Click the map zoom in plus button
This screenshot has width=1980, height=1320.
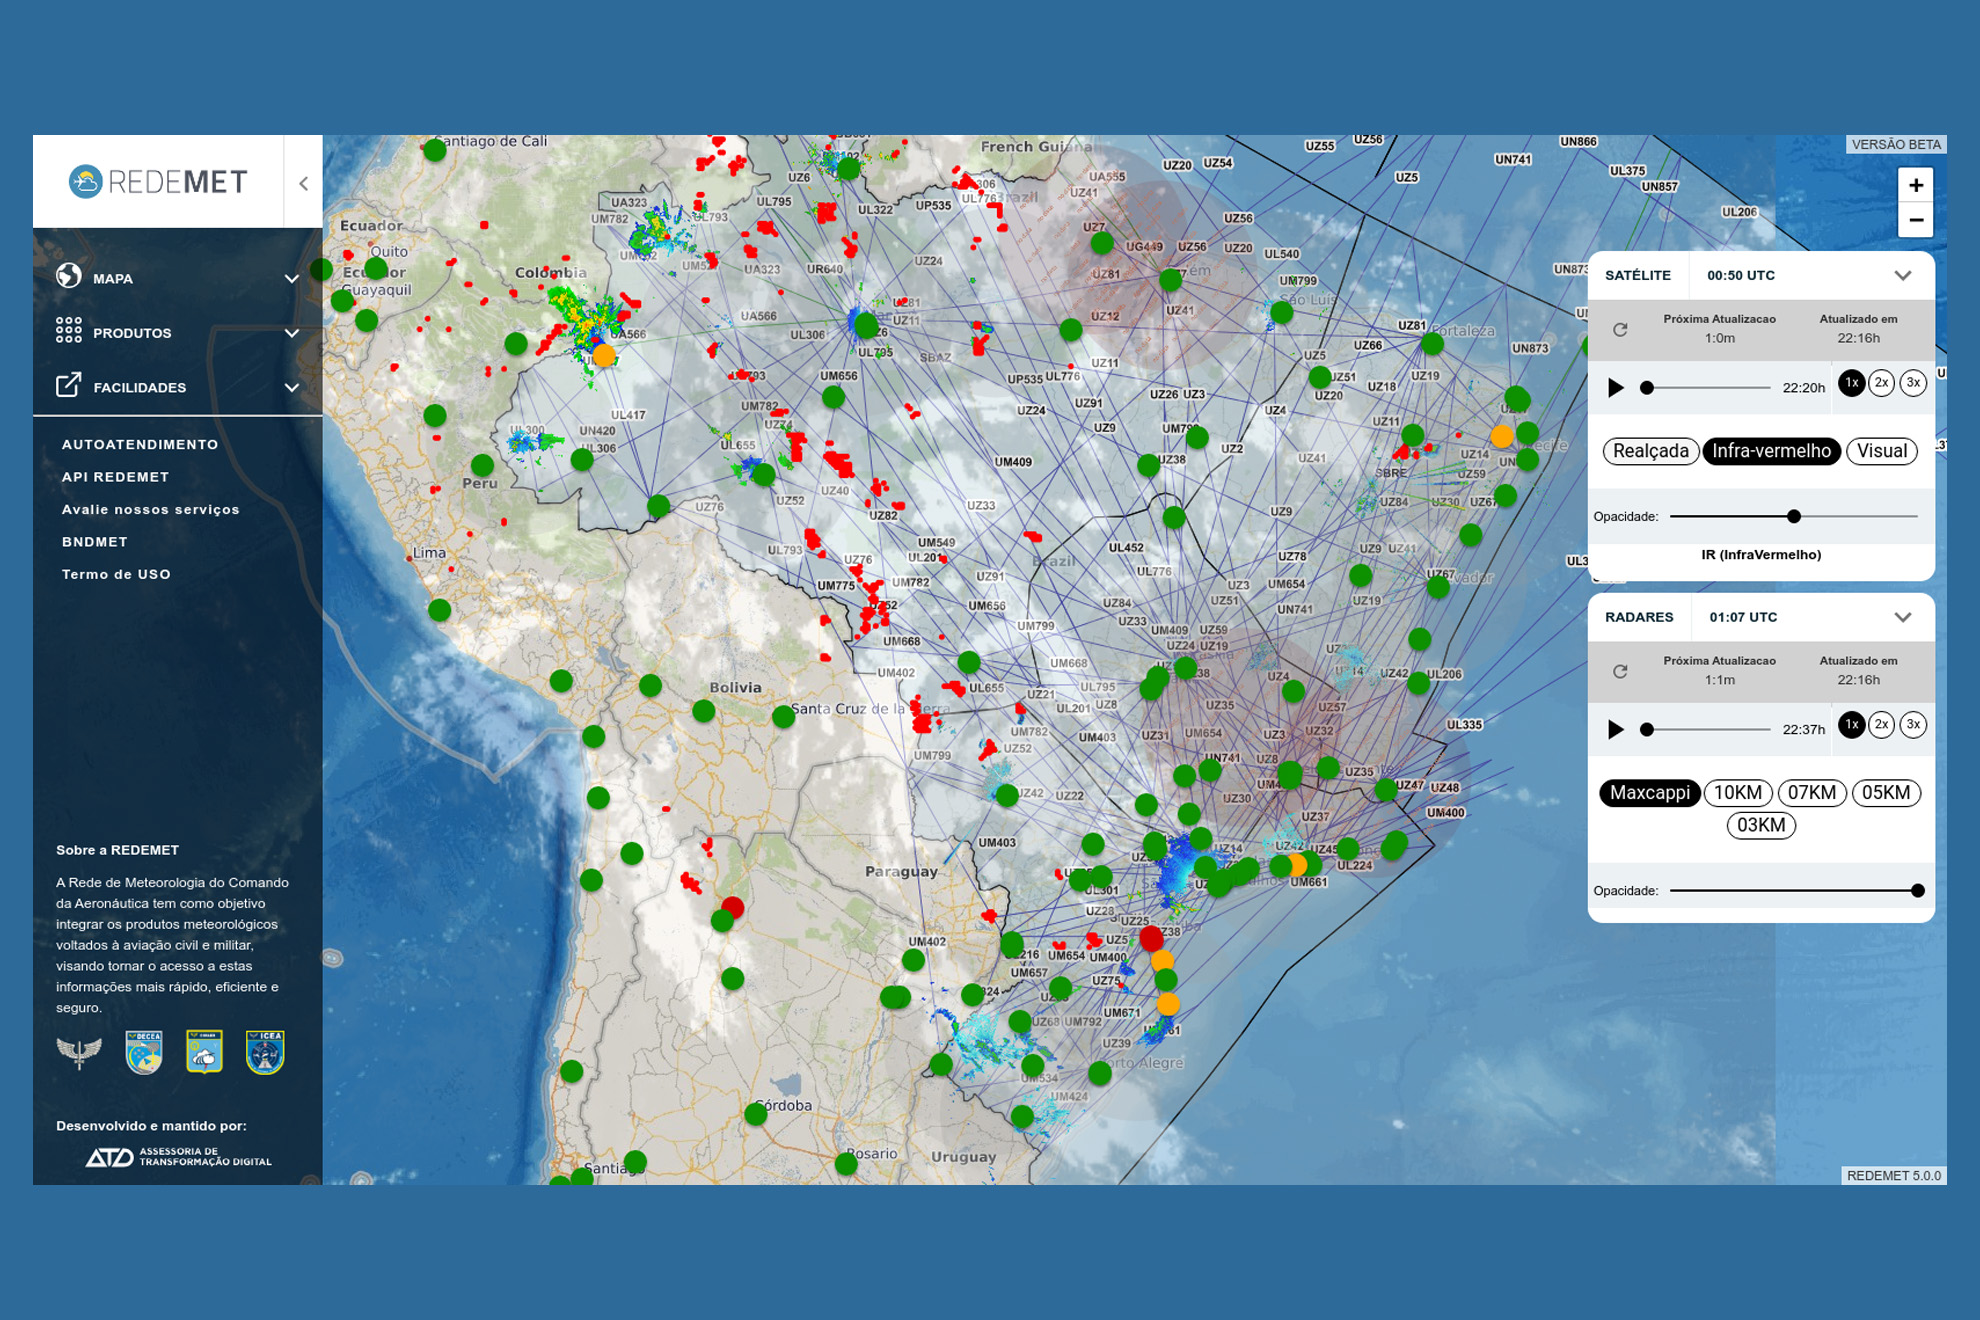click(x=1915, y=185)
